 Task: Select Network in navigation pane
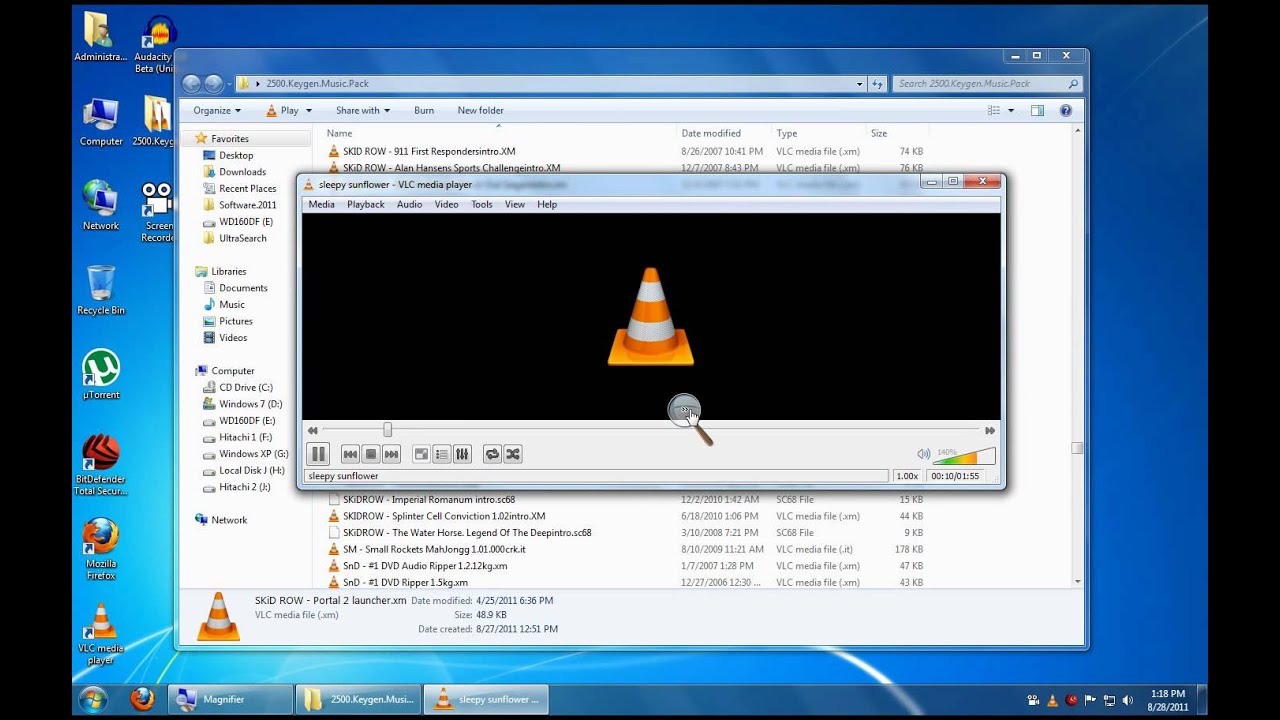point(228,520)
